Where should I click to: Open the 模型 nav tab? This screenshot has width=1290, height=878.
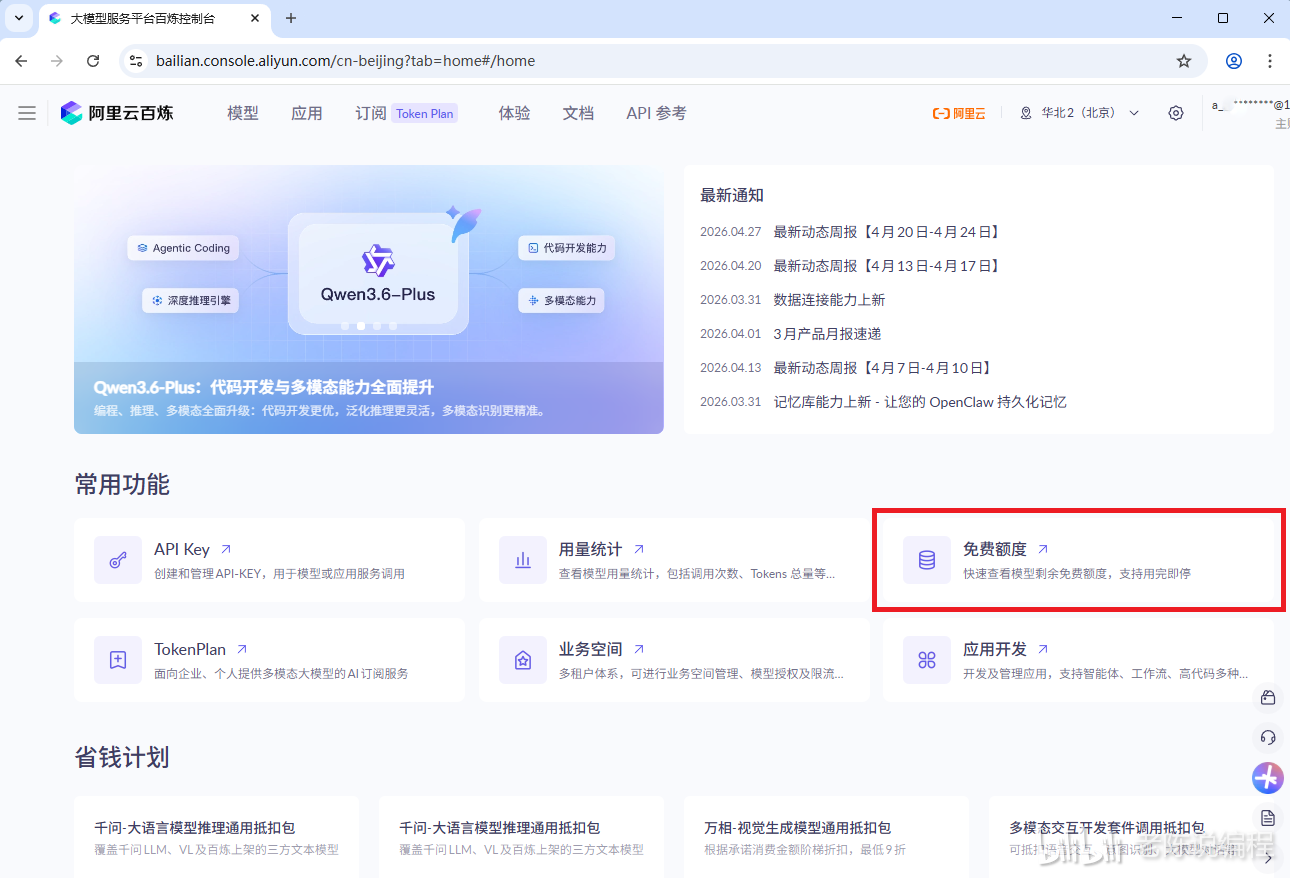(243, 113)
